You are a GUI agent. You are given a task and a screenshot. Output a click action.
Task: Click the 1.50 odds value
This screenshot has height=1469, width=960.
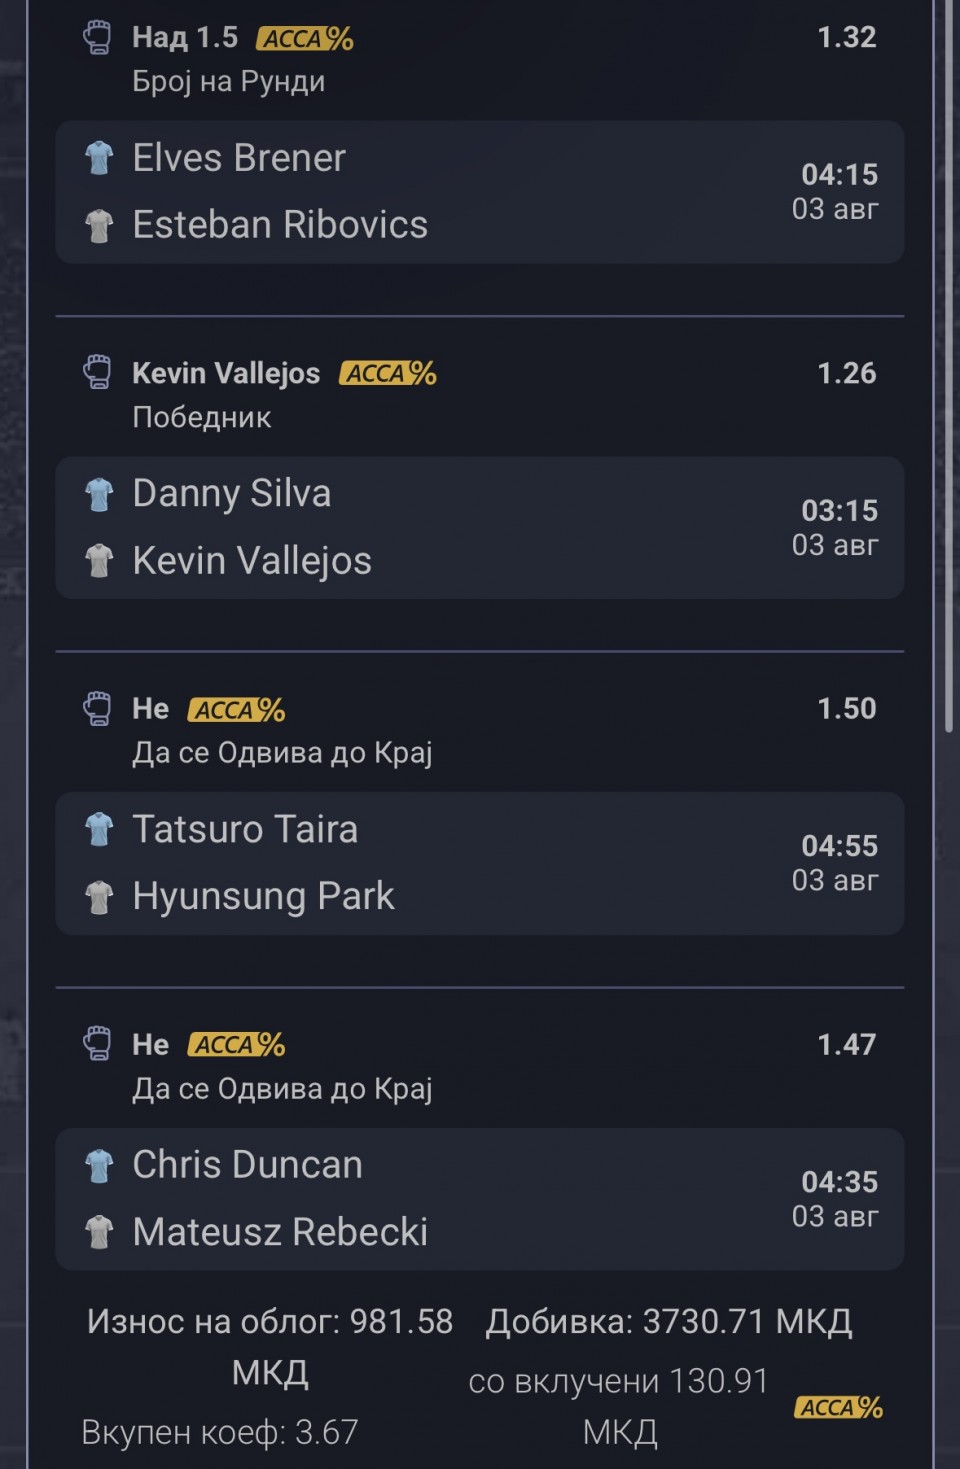(847, 709)
